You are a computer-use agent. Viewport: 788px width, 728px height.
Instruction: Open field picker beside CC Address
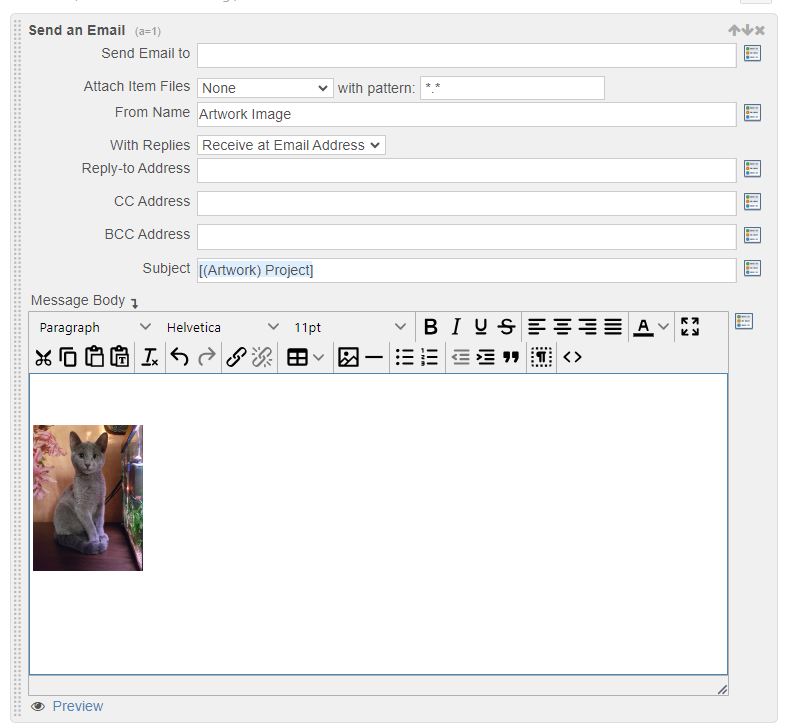tap(752, 202)
